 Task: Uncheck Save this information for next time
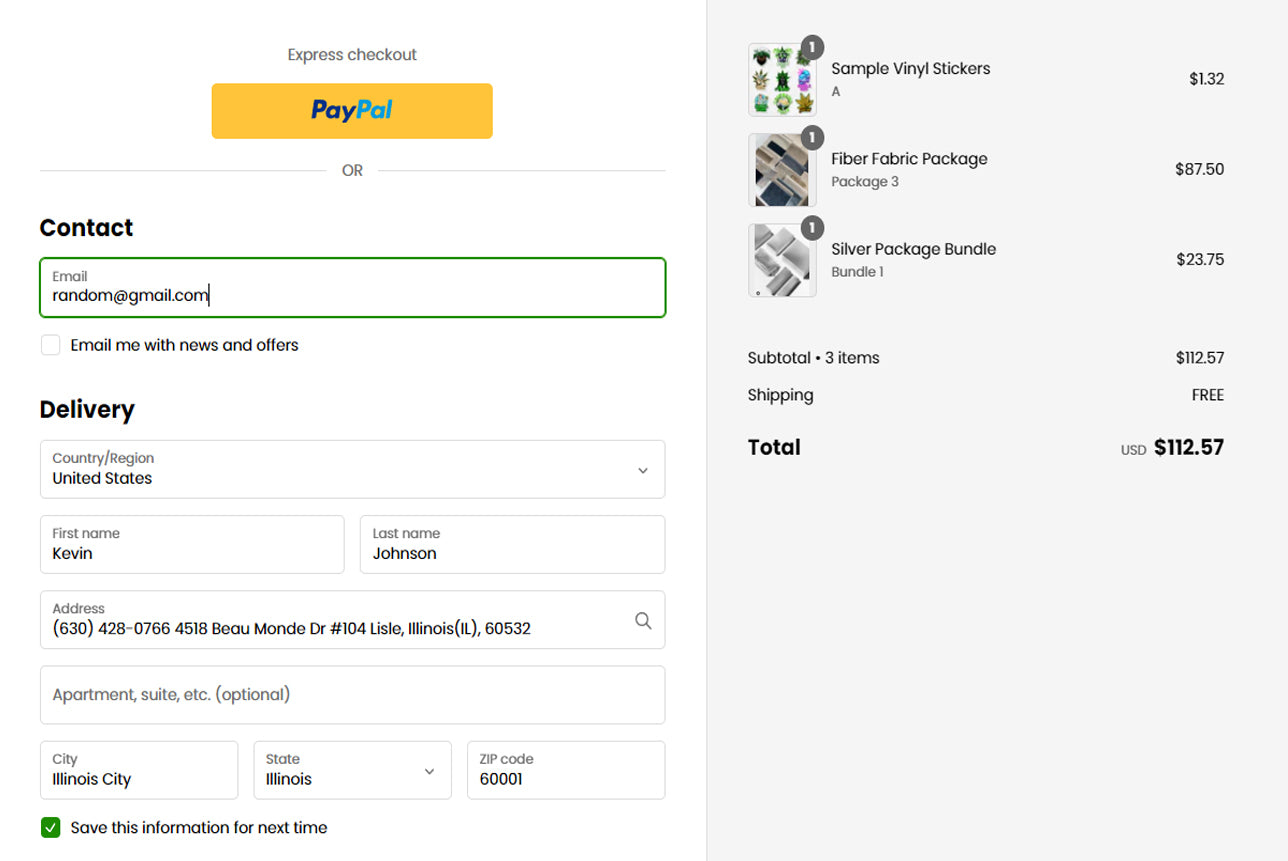[51, 828]
